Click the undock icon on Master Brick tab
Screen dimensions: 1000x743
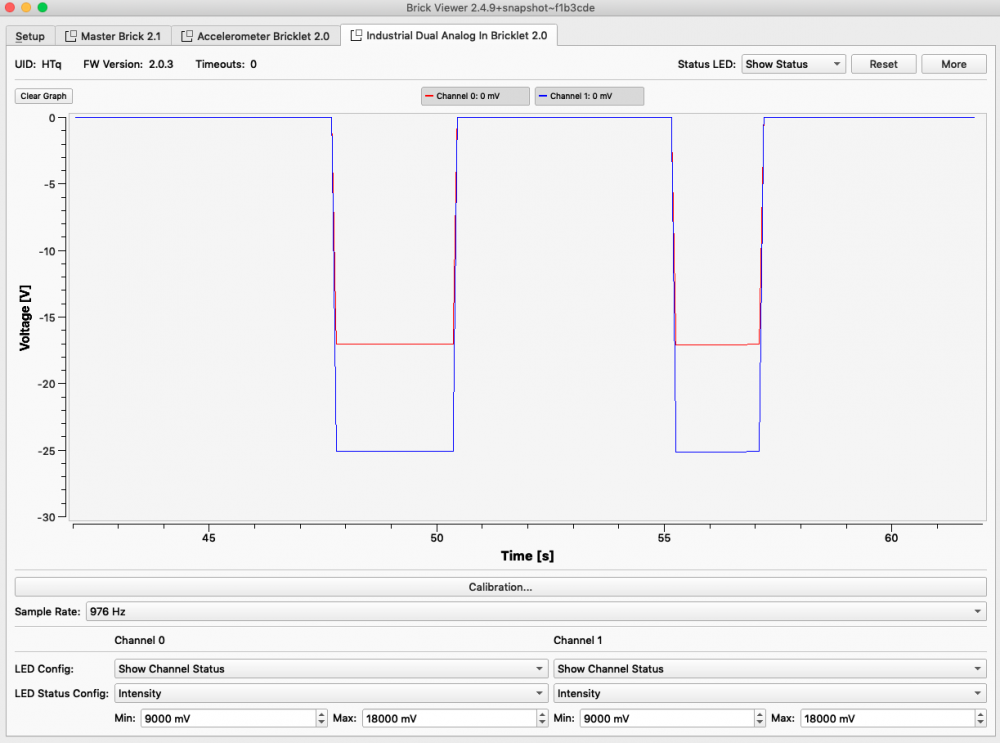(70, 36)
